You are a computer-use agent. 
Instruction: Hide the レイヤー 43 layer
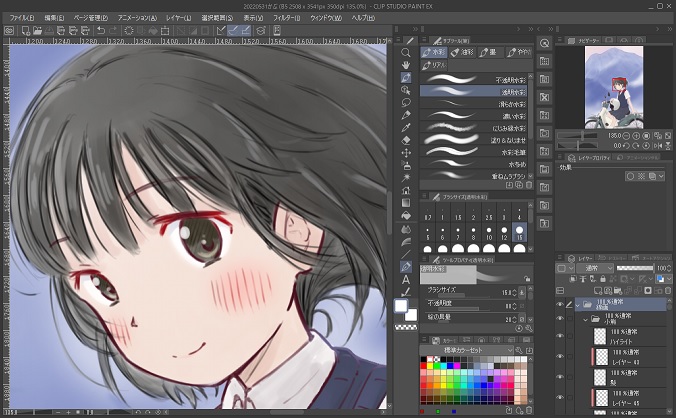click(560, 356)
